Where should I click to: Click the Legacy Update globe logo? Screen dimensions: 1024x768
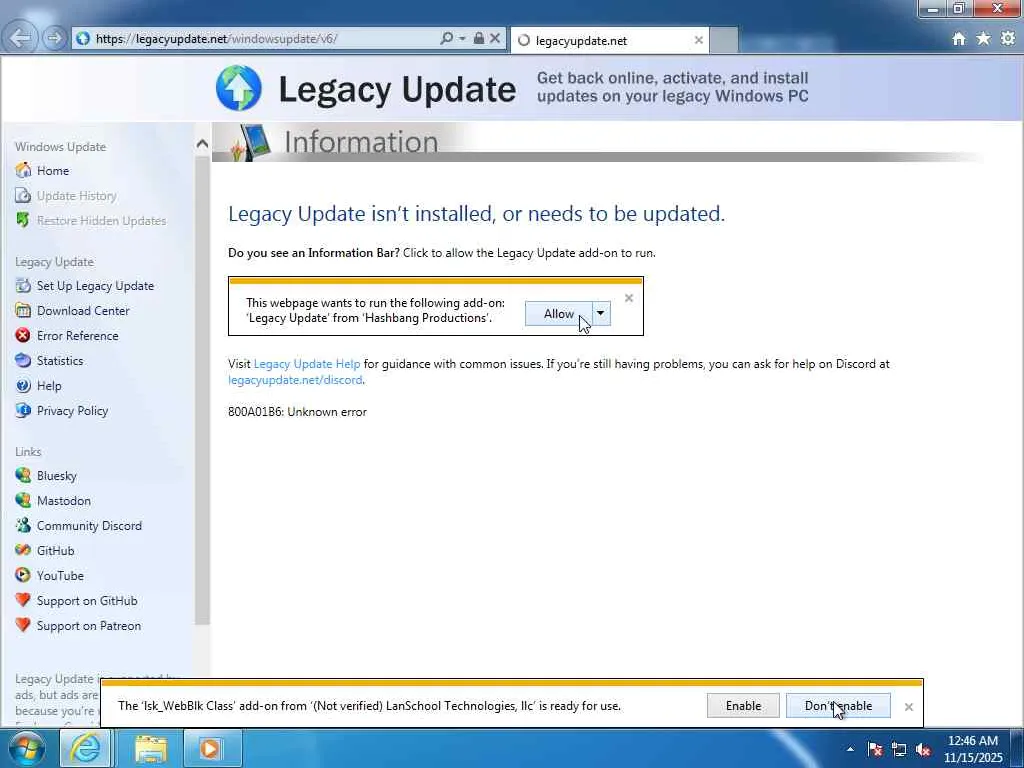(238, 88)
